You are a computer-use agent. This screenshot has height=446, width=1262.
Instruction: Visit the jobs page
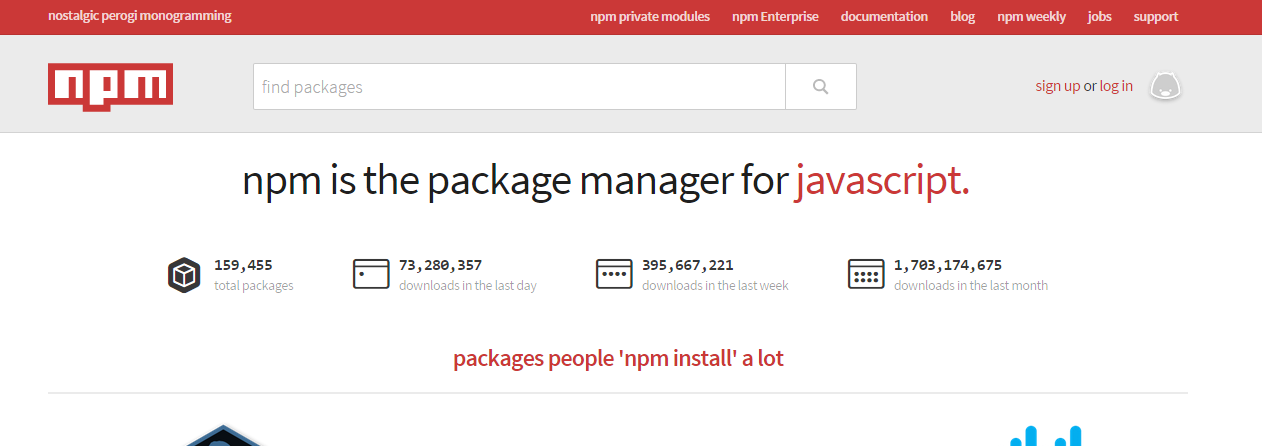click(1100, 17)
